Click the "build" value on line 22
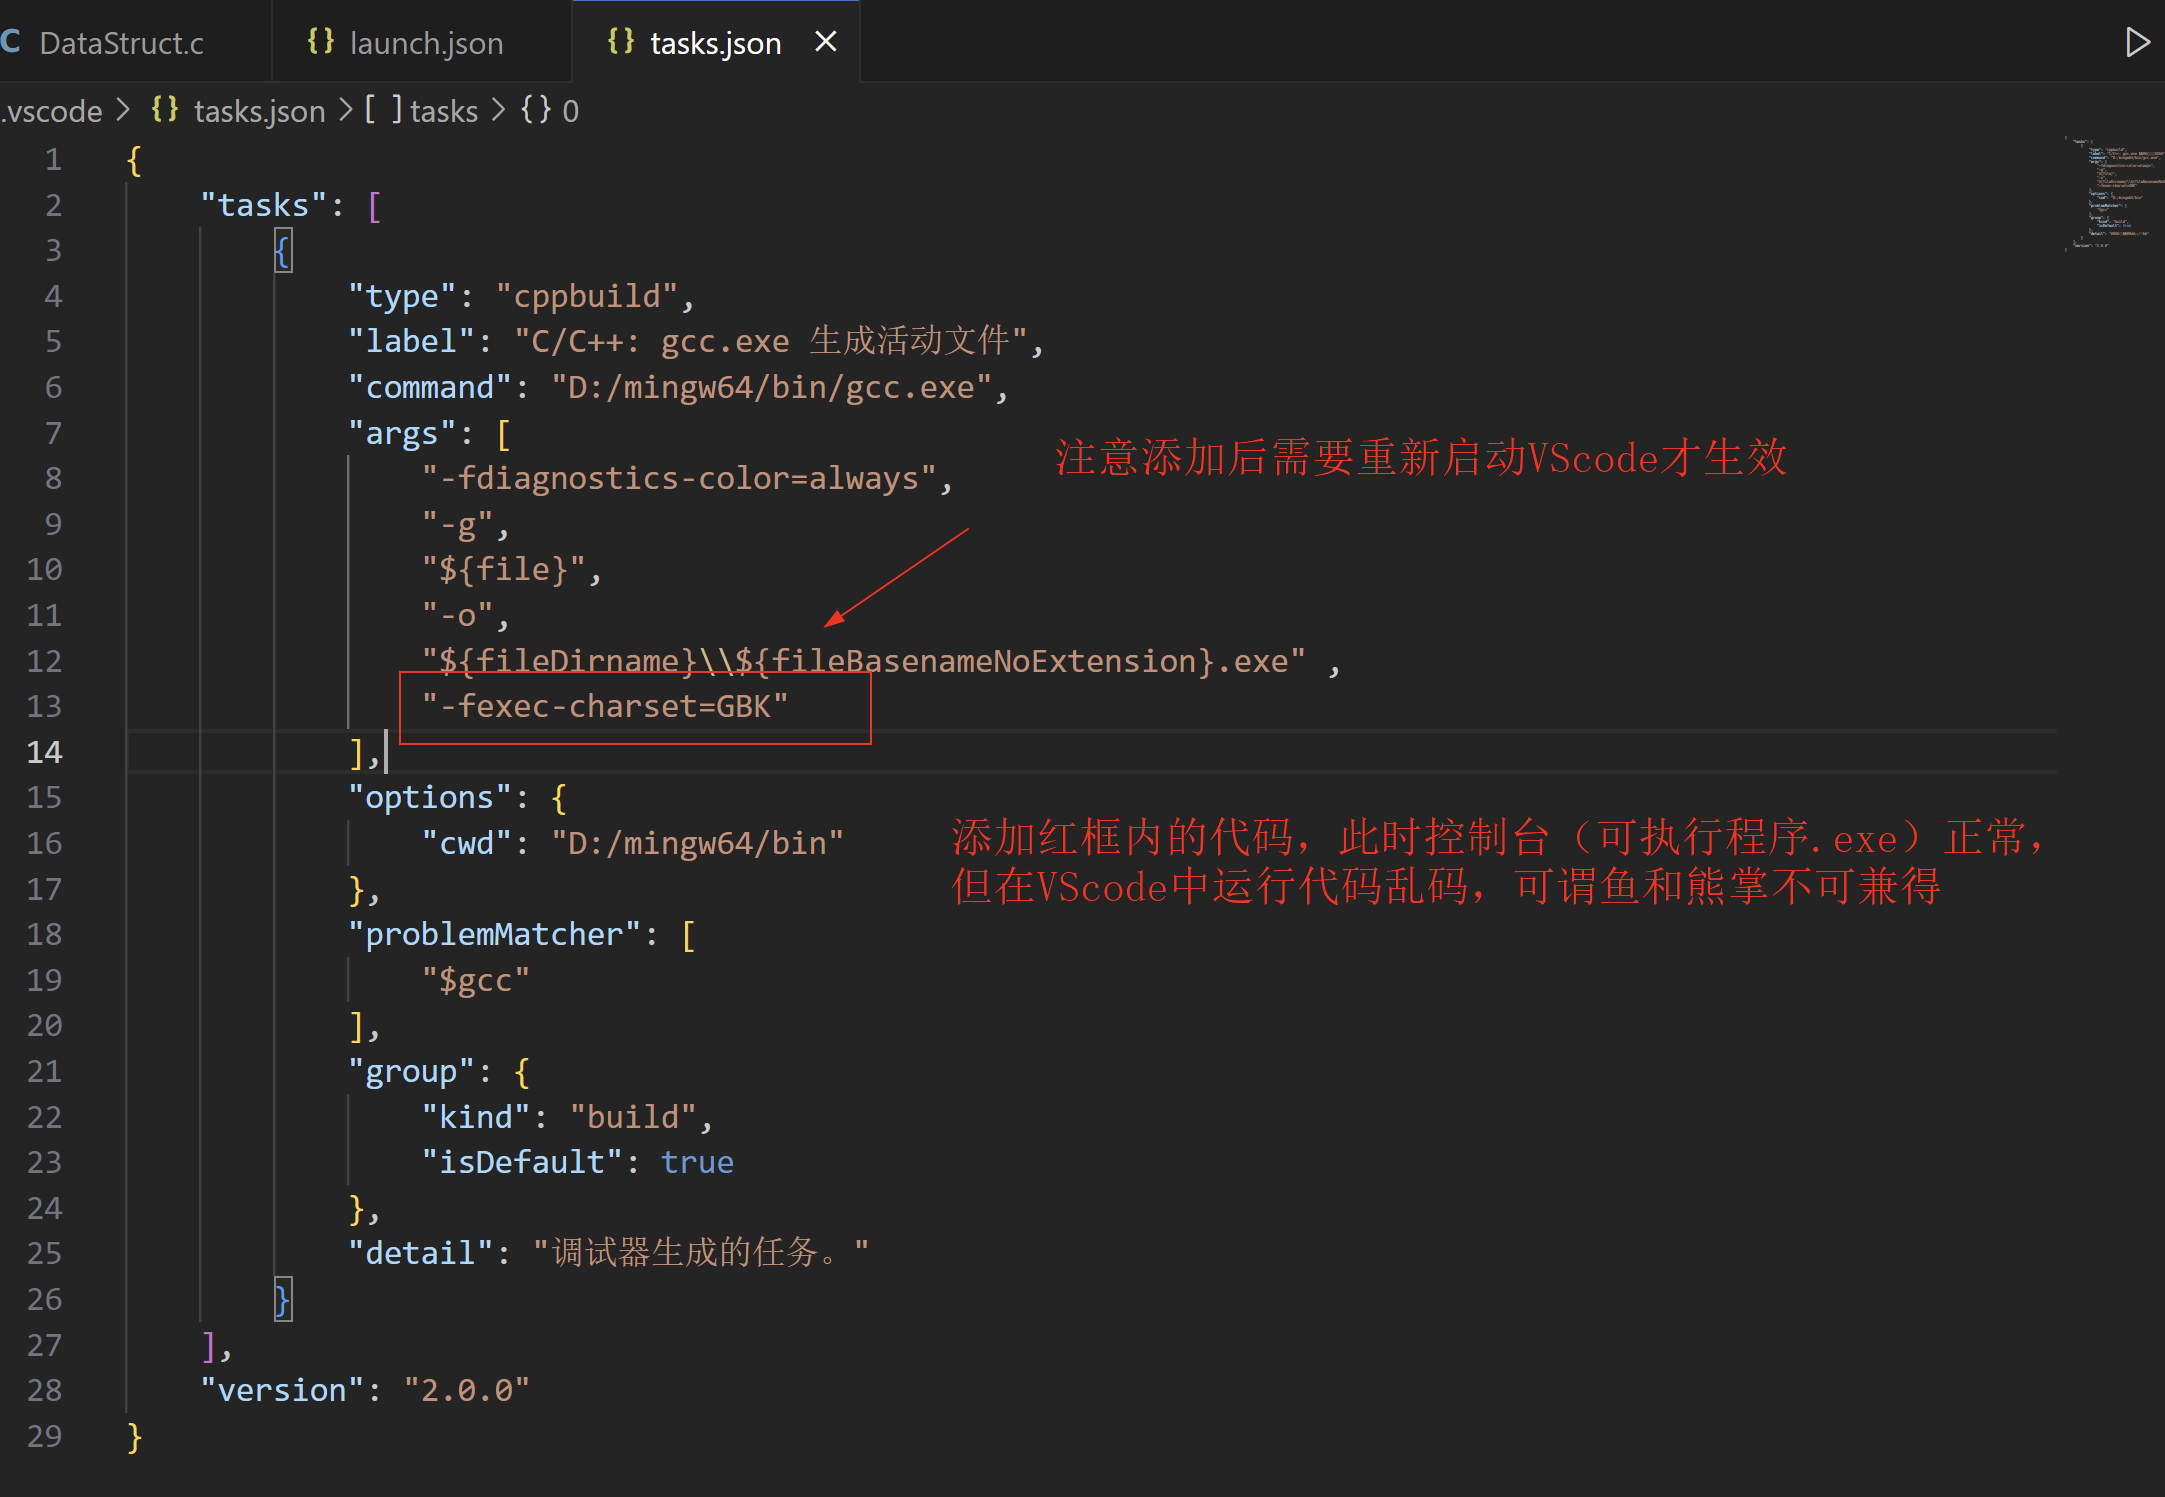The image size is (2165, 1497). (633, 1117)
